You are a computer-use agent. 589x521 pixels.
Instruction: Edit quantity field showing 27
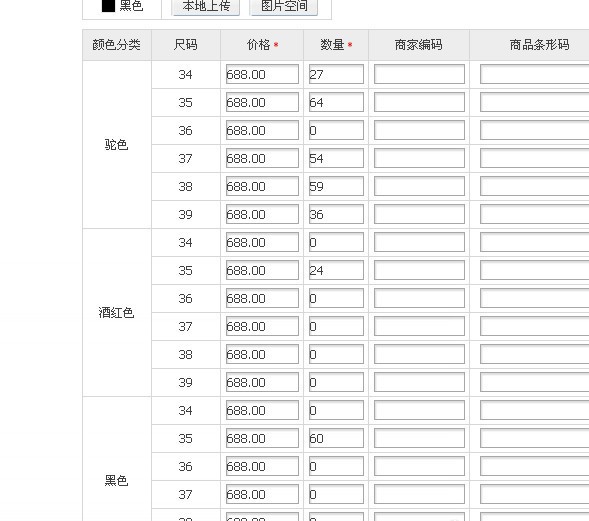(x=336, y=74)
